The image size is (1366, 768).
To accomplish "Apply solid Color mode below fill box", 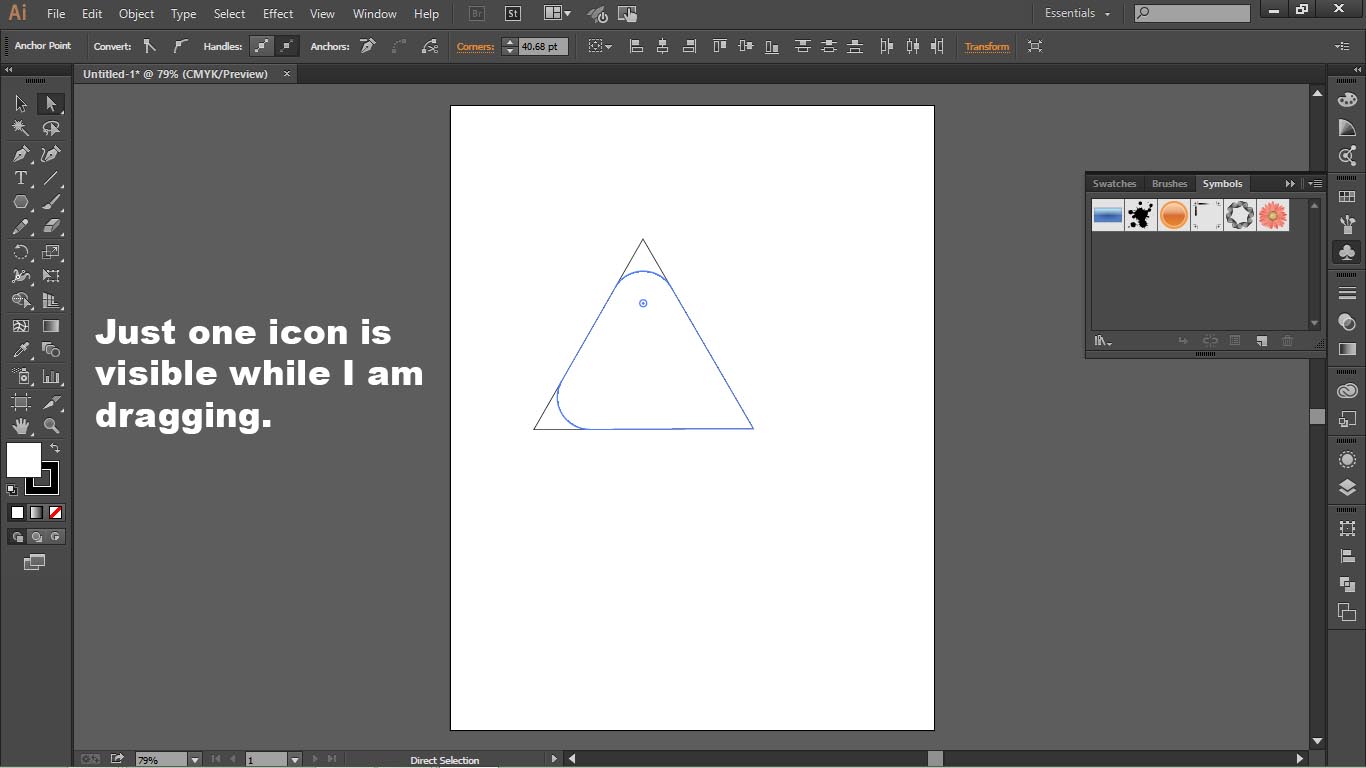I will point(17,513).
